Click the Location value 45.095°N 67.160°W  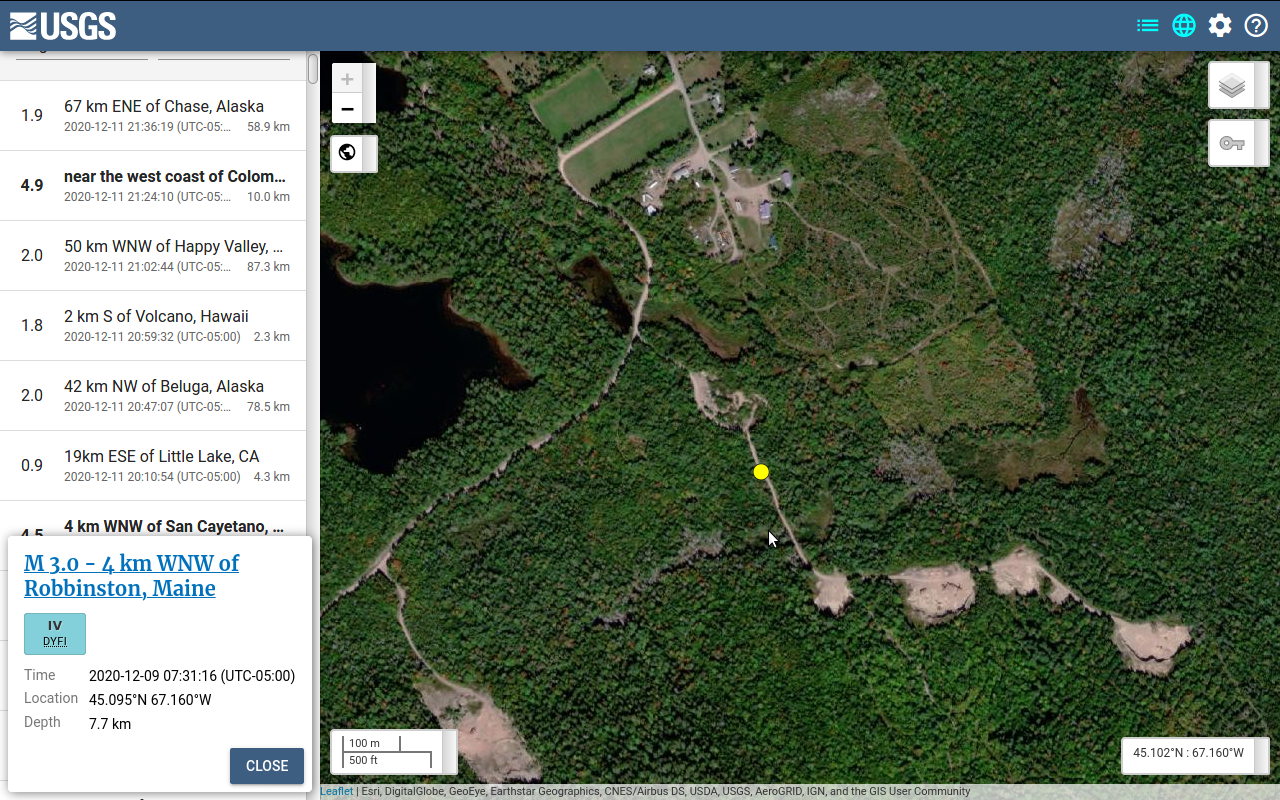click(x=150, y=700)
